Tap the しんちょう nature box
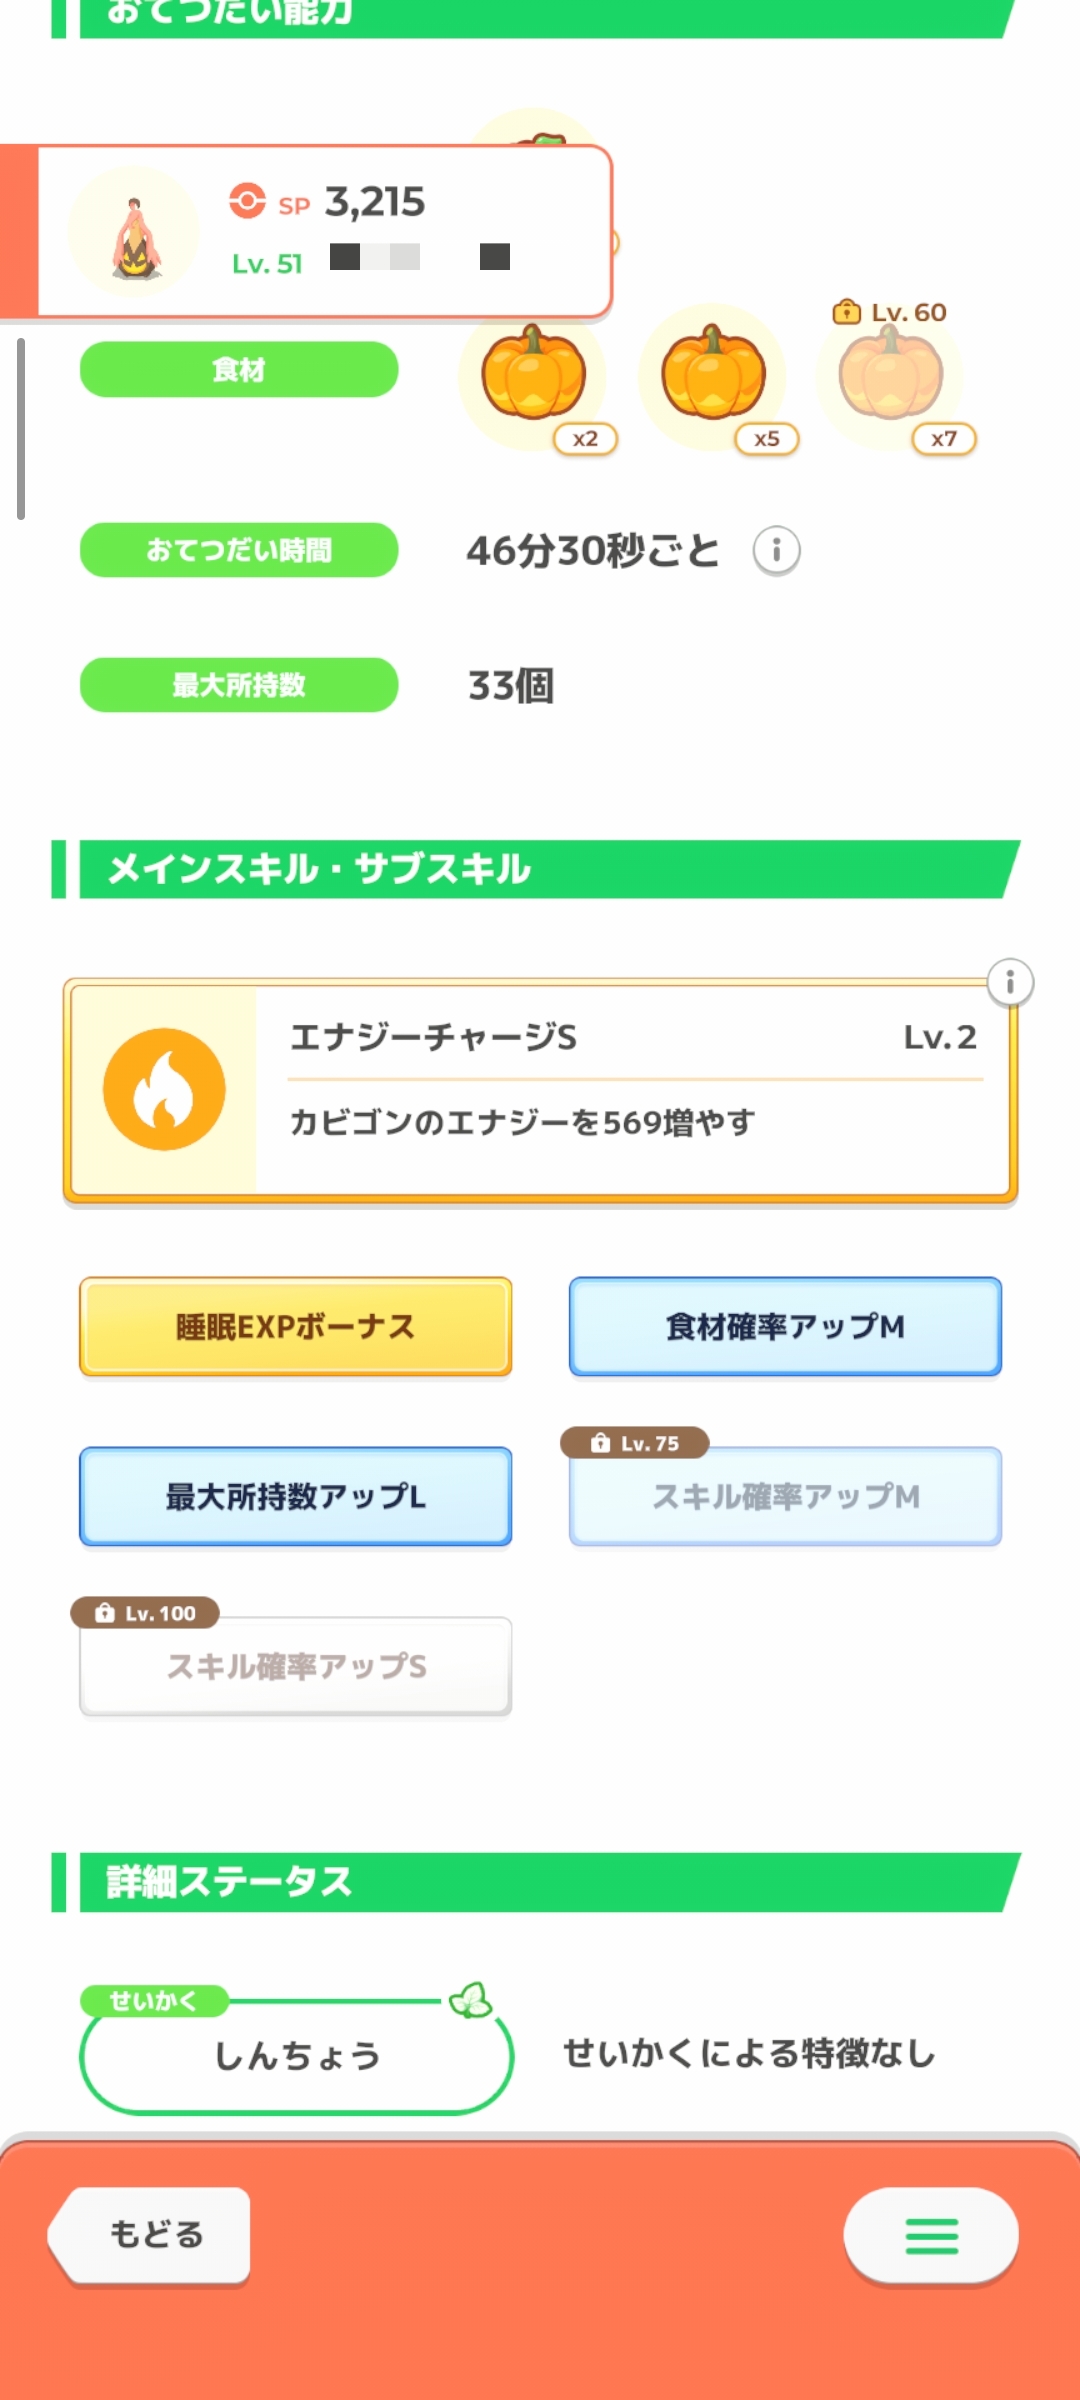The width and height of the screenshot is (1080, 2400). (296, 2056)
